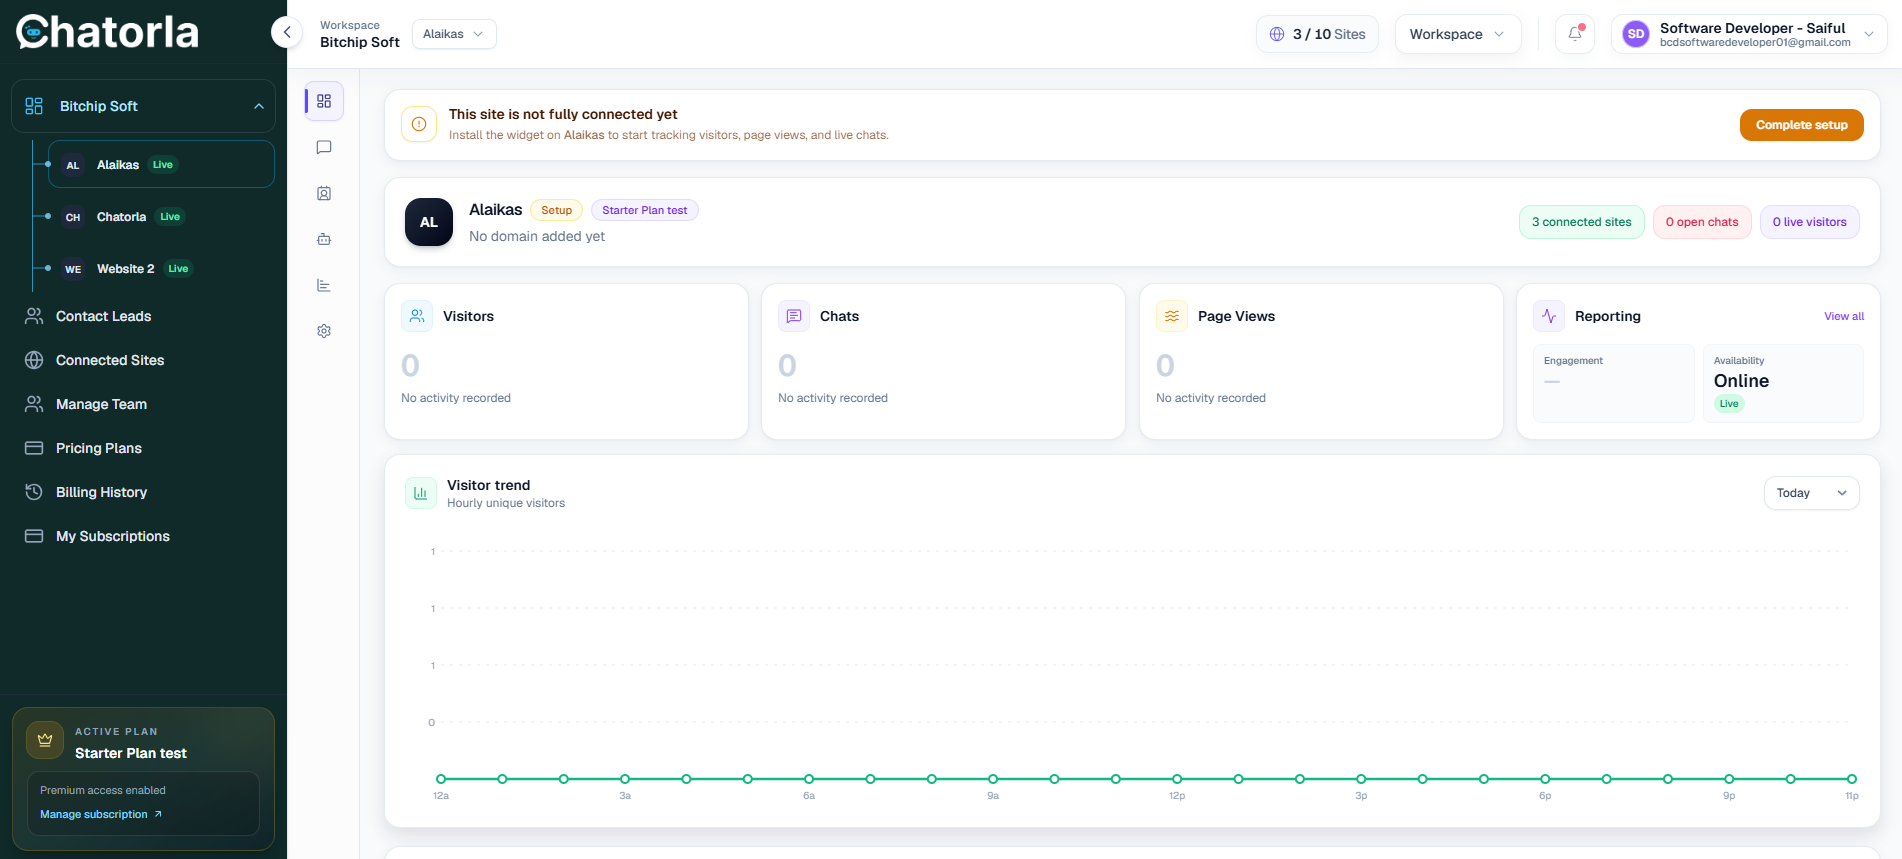
Task: Open the reports chart icon in the mini sidebar
Action: coord(324,285)
